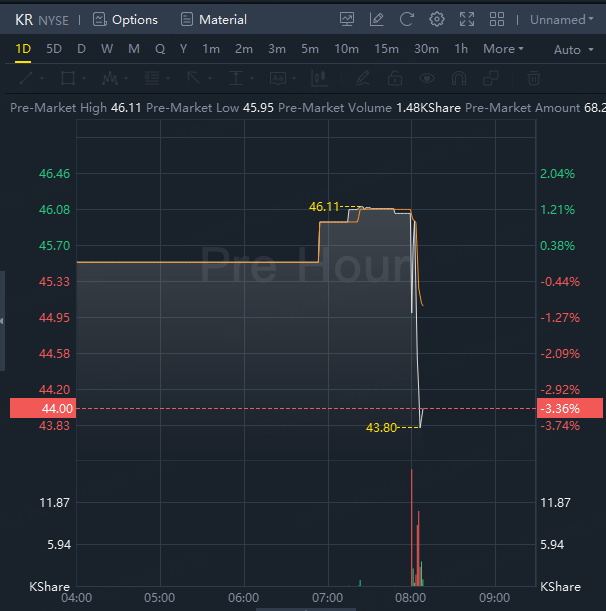Open the multi-chart grid layout icon
606x611 pixels.
click(x=497, y=19)
